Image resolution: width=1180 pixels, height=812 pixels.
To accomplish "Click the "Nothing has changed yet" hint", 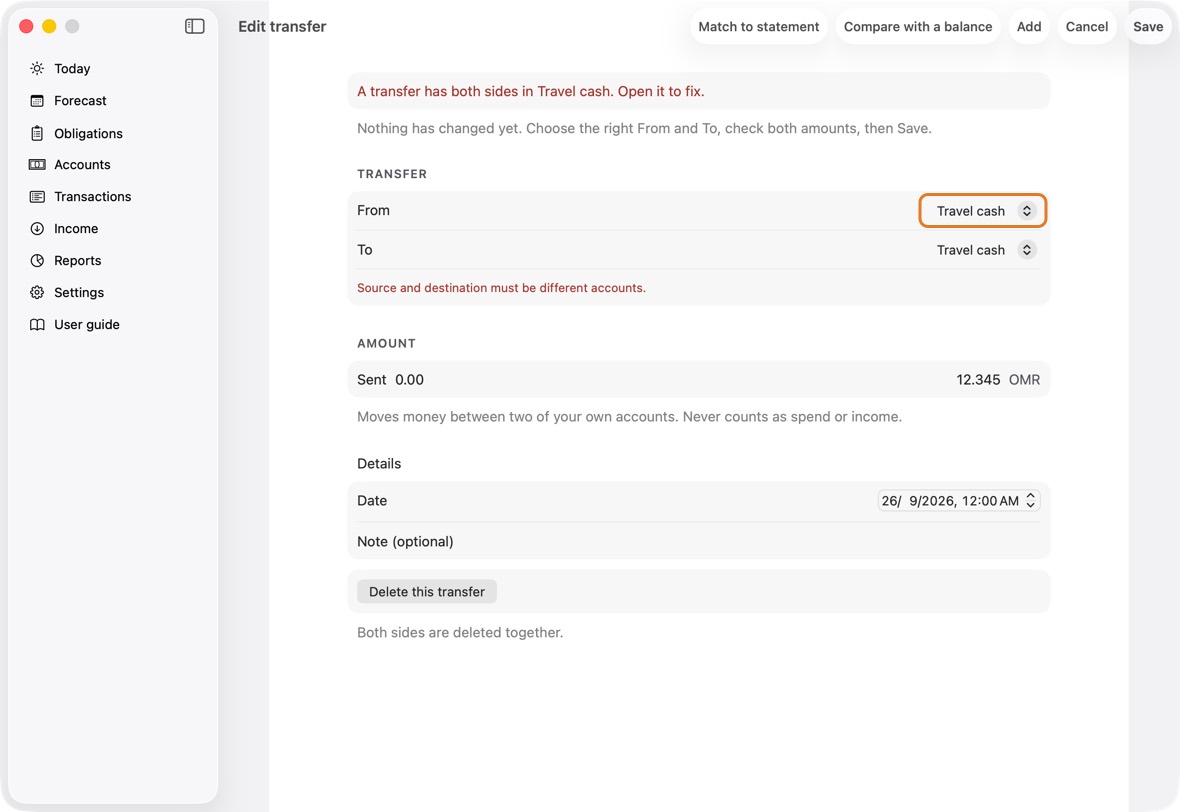I will [x=644, y=129].
